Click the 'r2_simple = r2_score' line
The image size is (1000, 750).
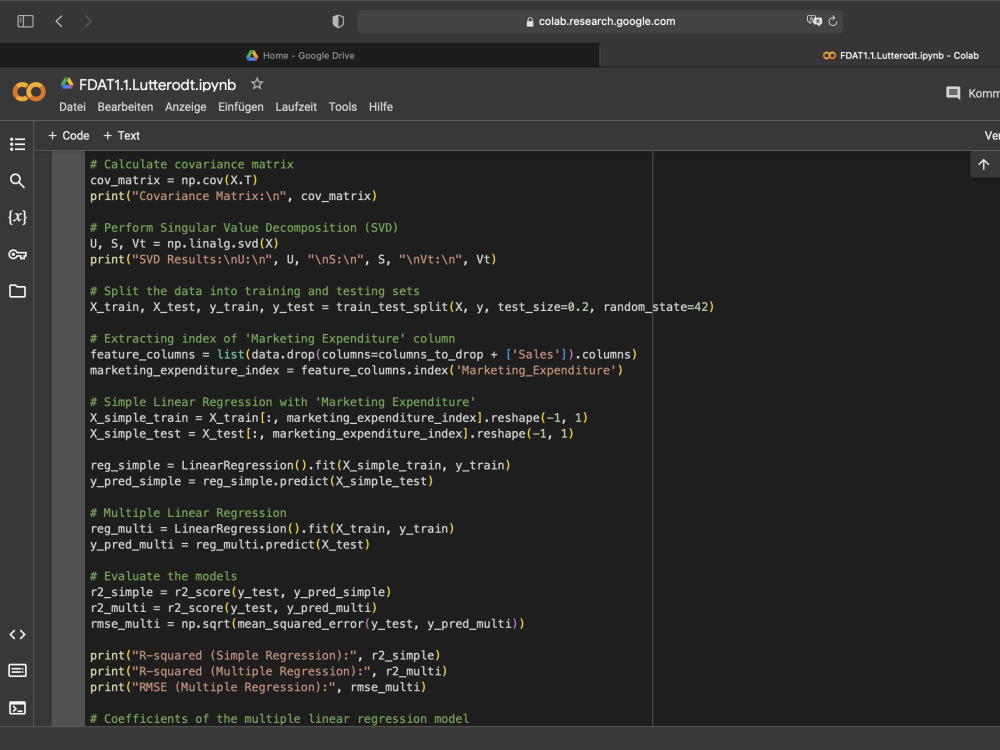click(240, 592)
